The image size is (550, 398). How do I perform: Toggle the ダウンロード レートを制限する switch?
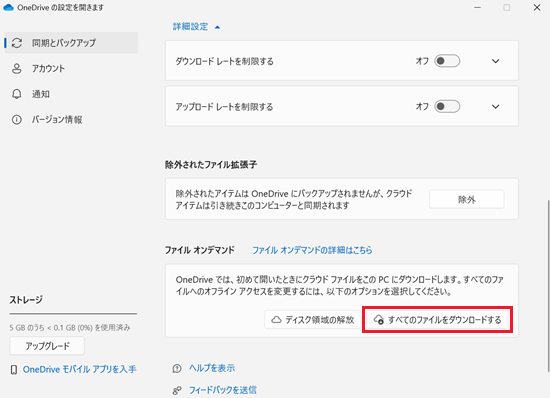click(x=447, y=61)
